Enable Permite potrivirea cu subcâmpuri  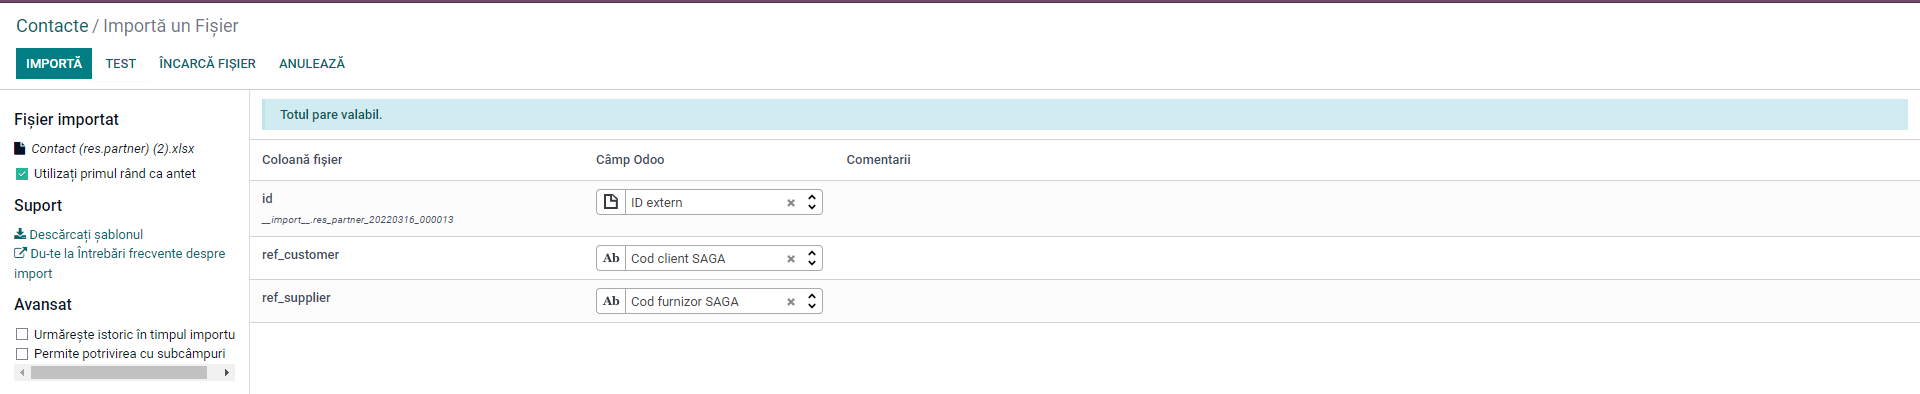point(22,354)
